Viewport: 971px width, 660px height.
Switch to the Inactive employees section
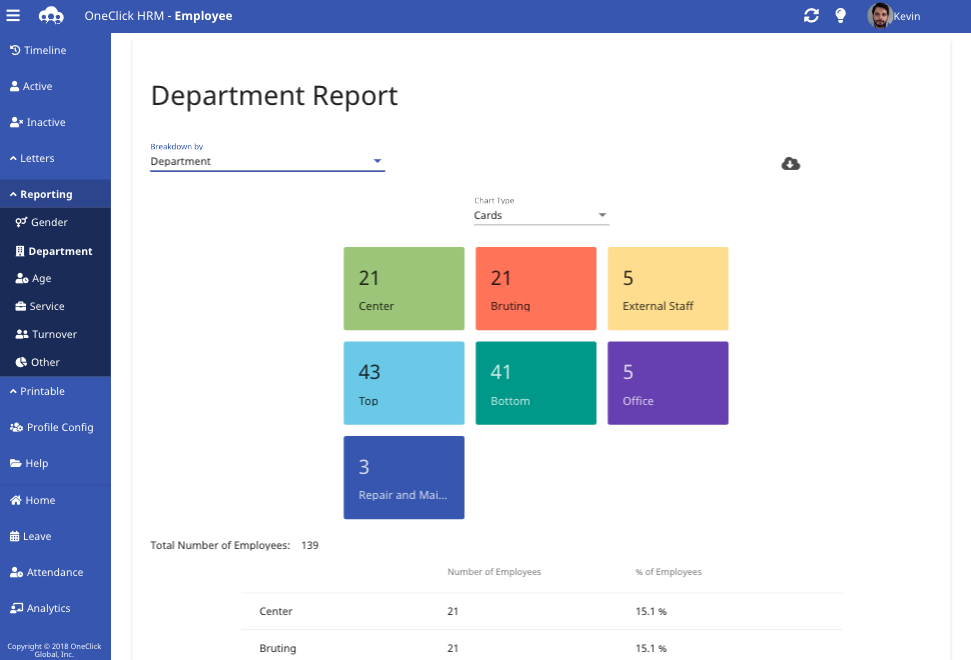coord(40,121)
